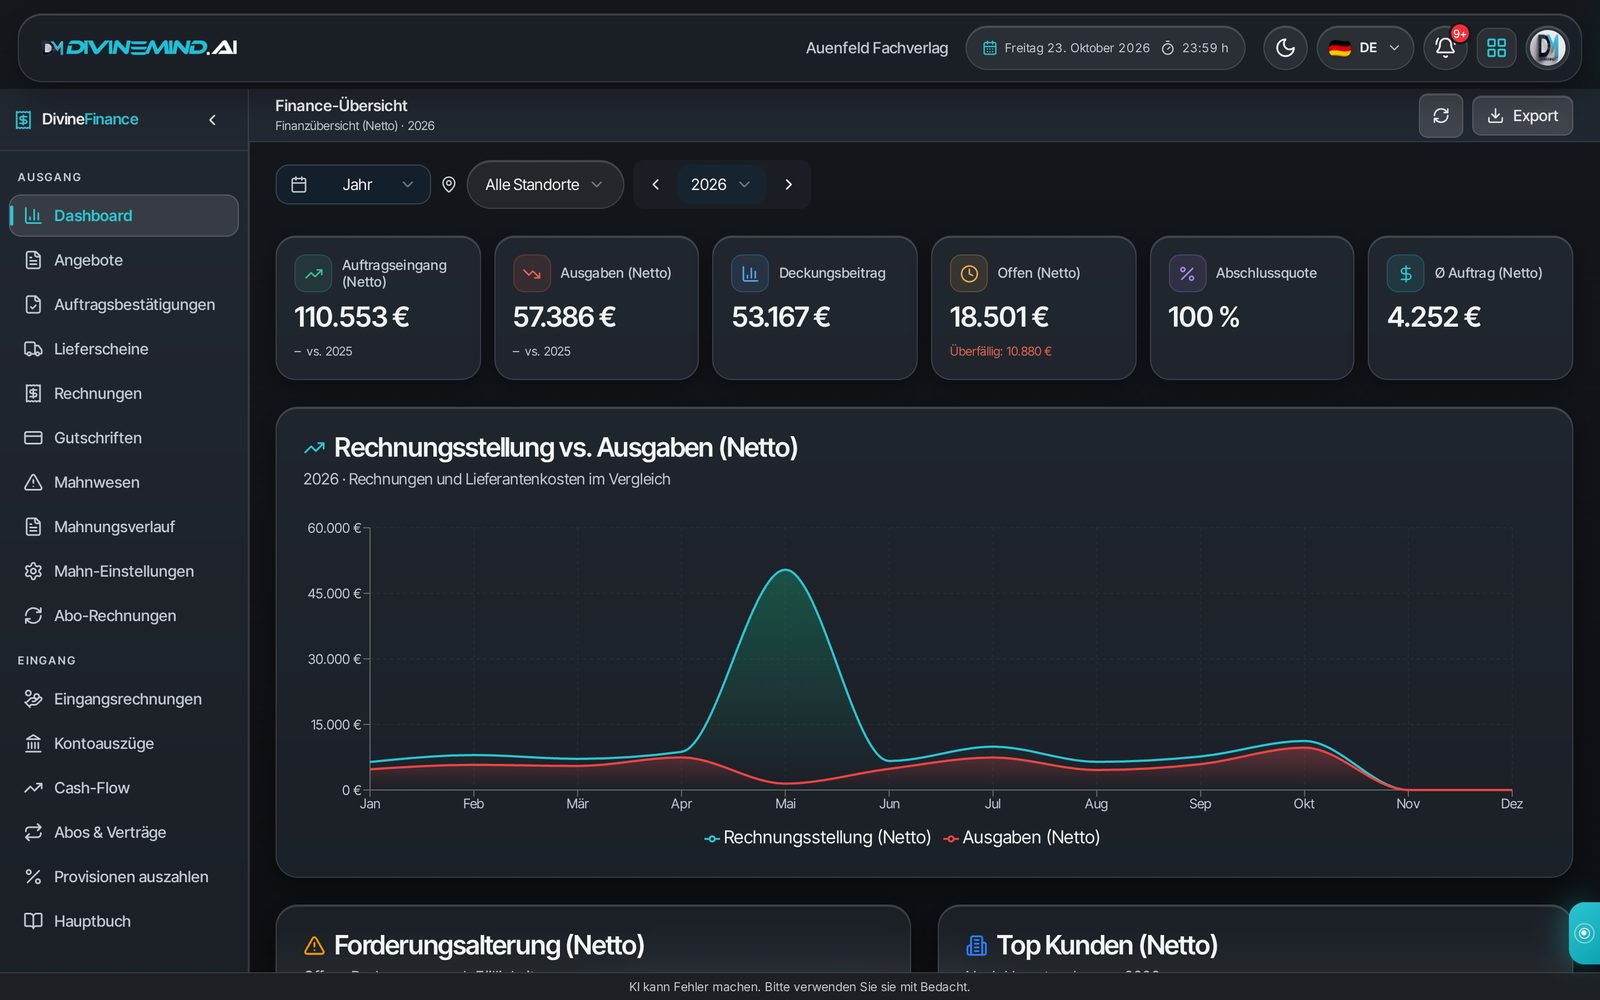Click the DivineMind.AI logo

click(141, 48)
